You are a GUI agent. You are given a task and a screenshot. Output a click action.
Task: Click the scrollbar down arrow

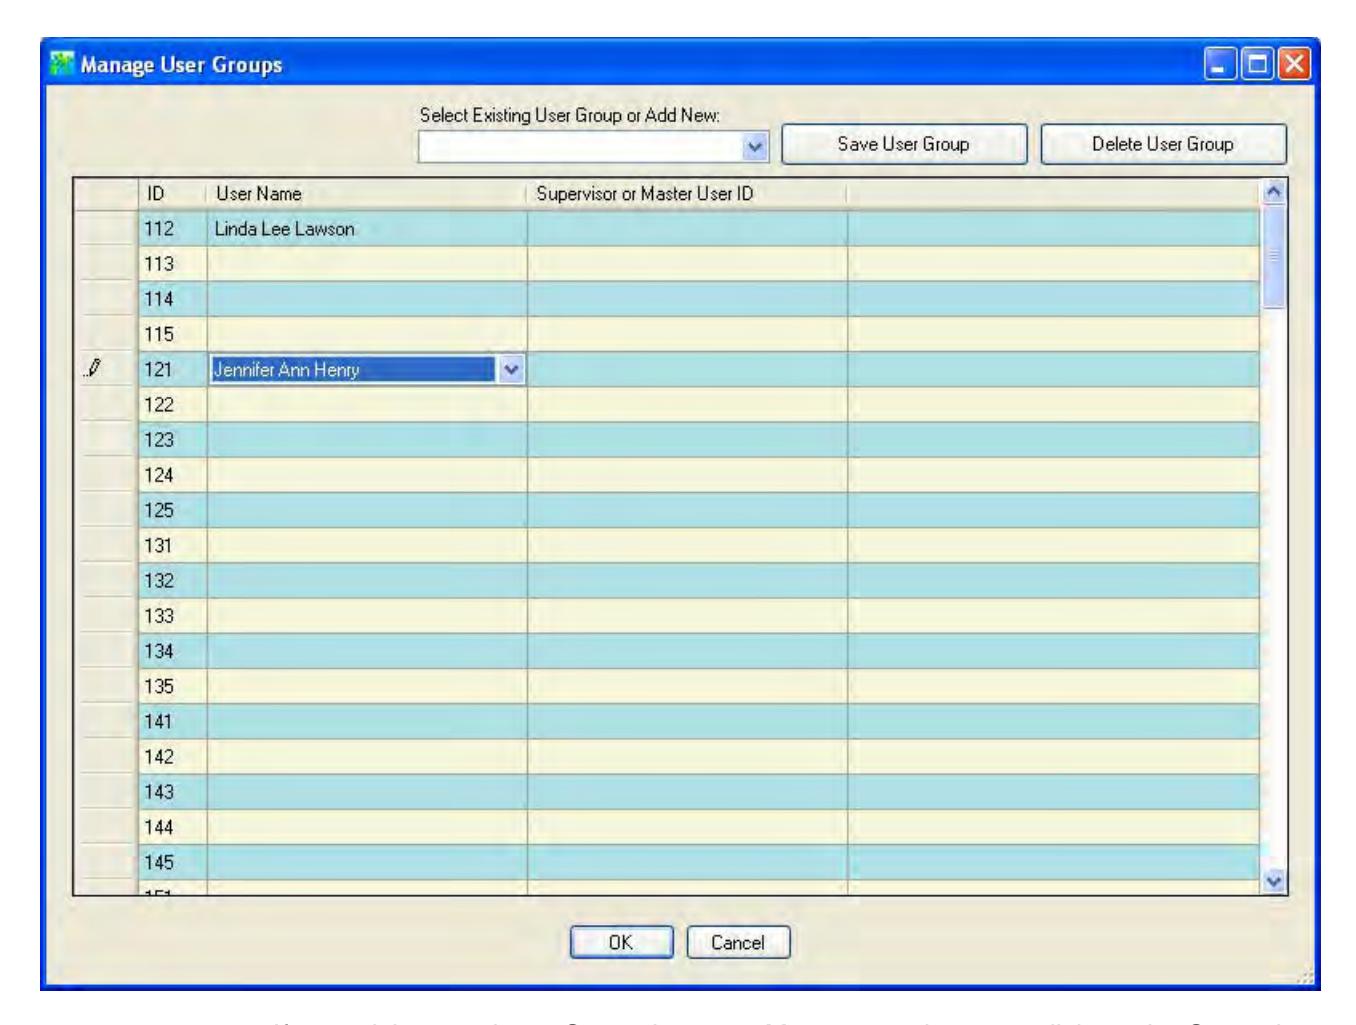1273,881
